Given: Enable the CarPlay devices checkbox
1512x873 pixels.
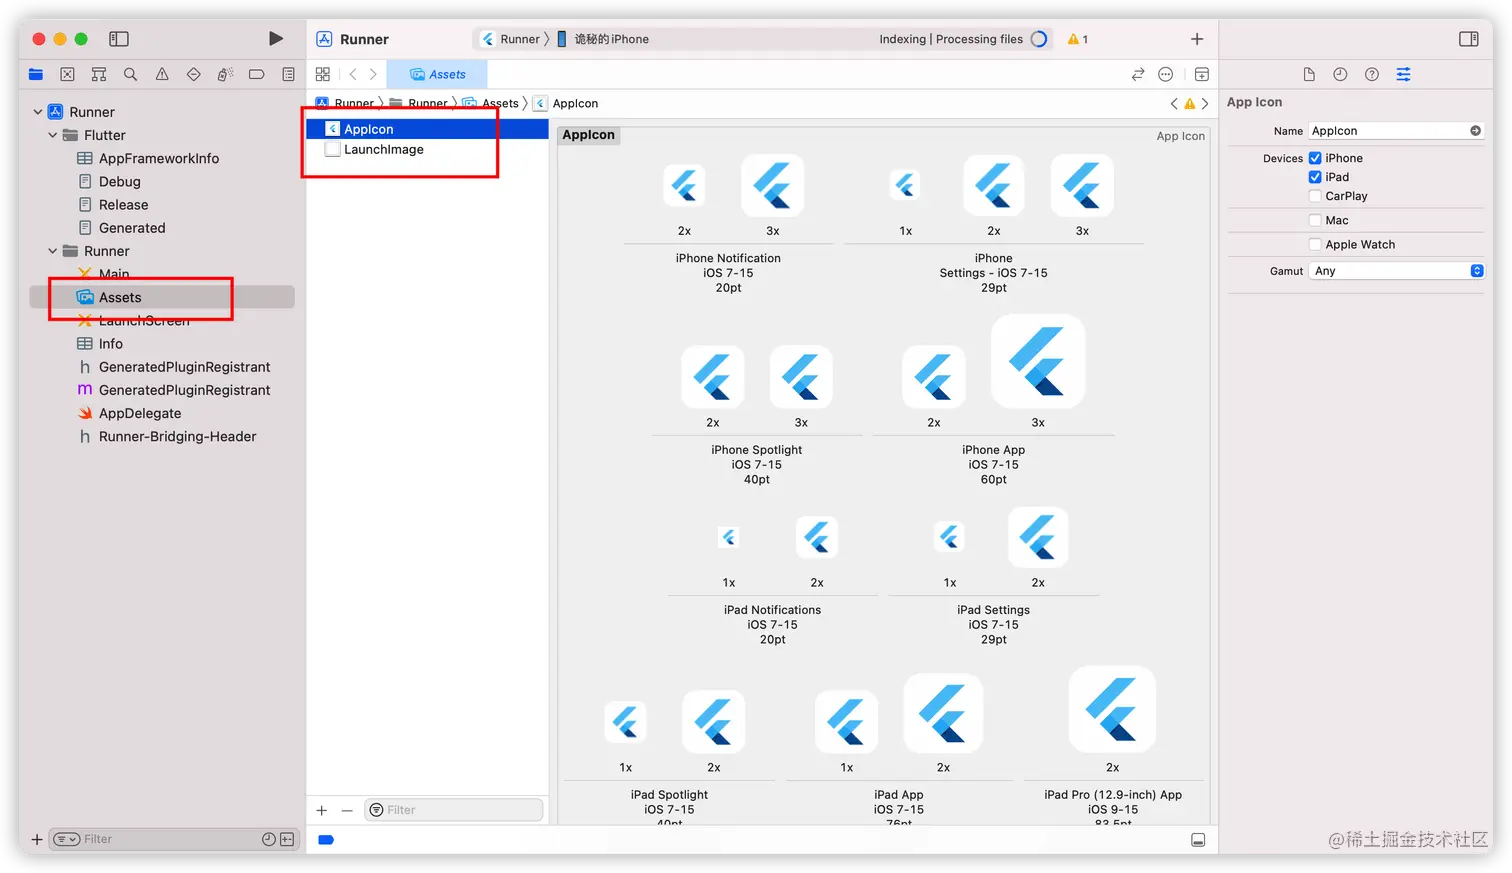Looking at the screenshot, I should pyautogui.click(x=1315, y=196).
